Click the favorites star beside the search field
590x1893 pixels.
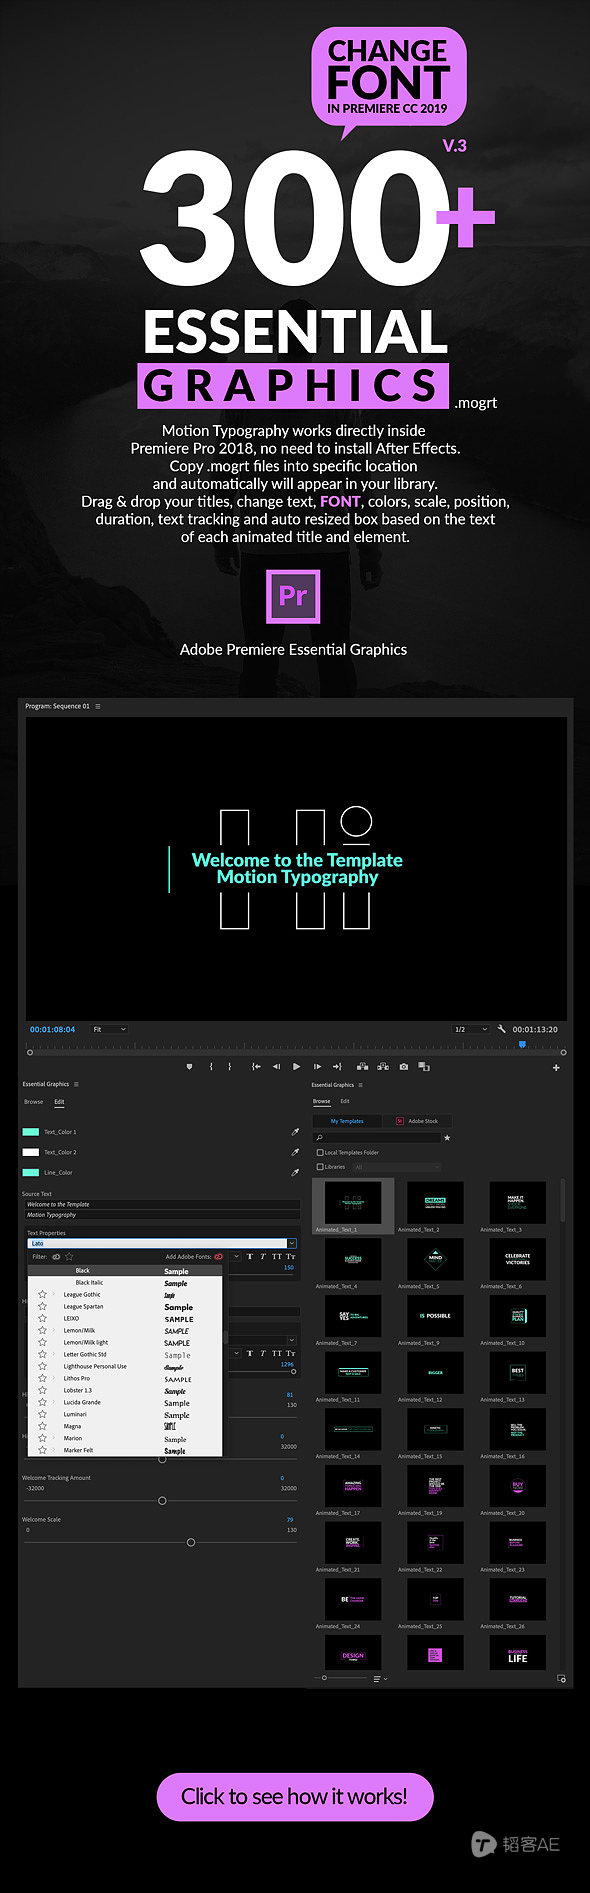447,1138
